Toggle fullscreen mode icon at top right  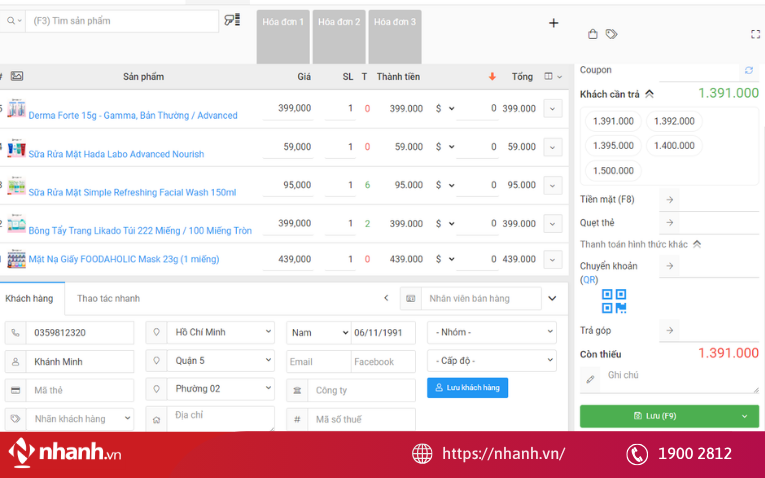point(755,34)
